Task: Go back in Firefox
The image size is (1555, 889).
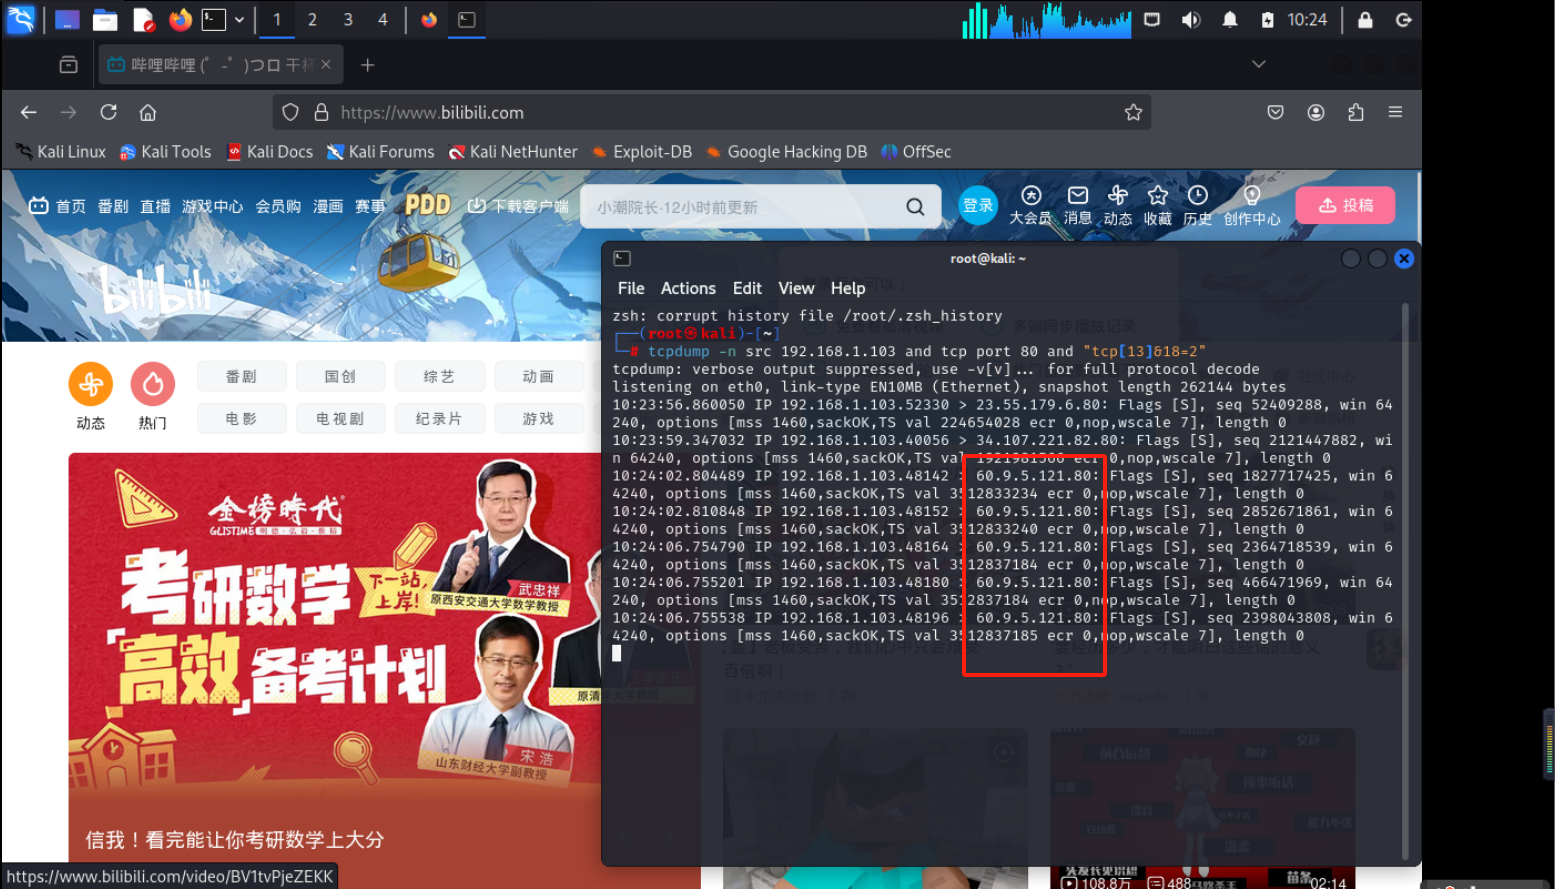Action: 29,112
